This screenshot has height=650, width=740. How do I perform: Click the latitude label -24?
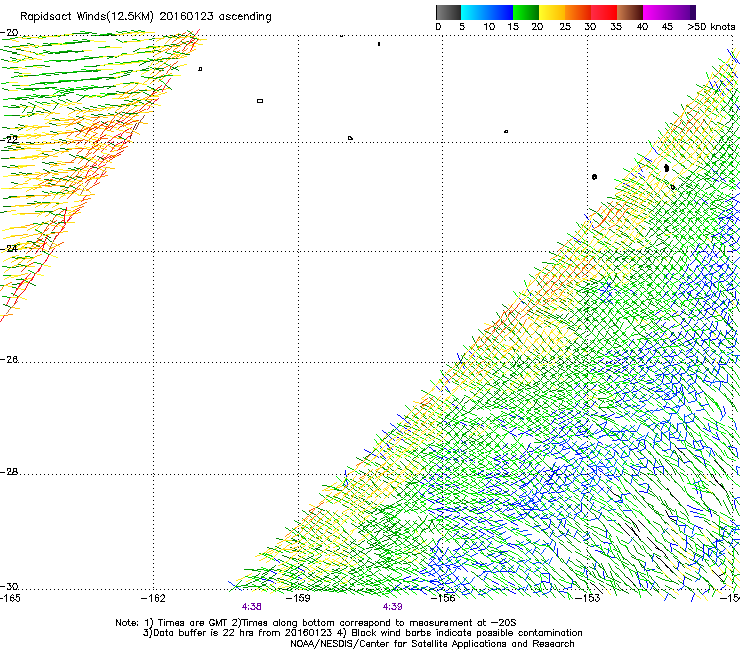(9, 248)
